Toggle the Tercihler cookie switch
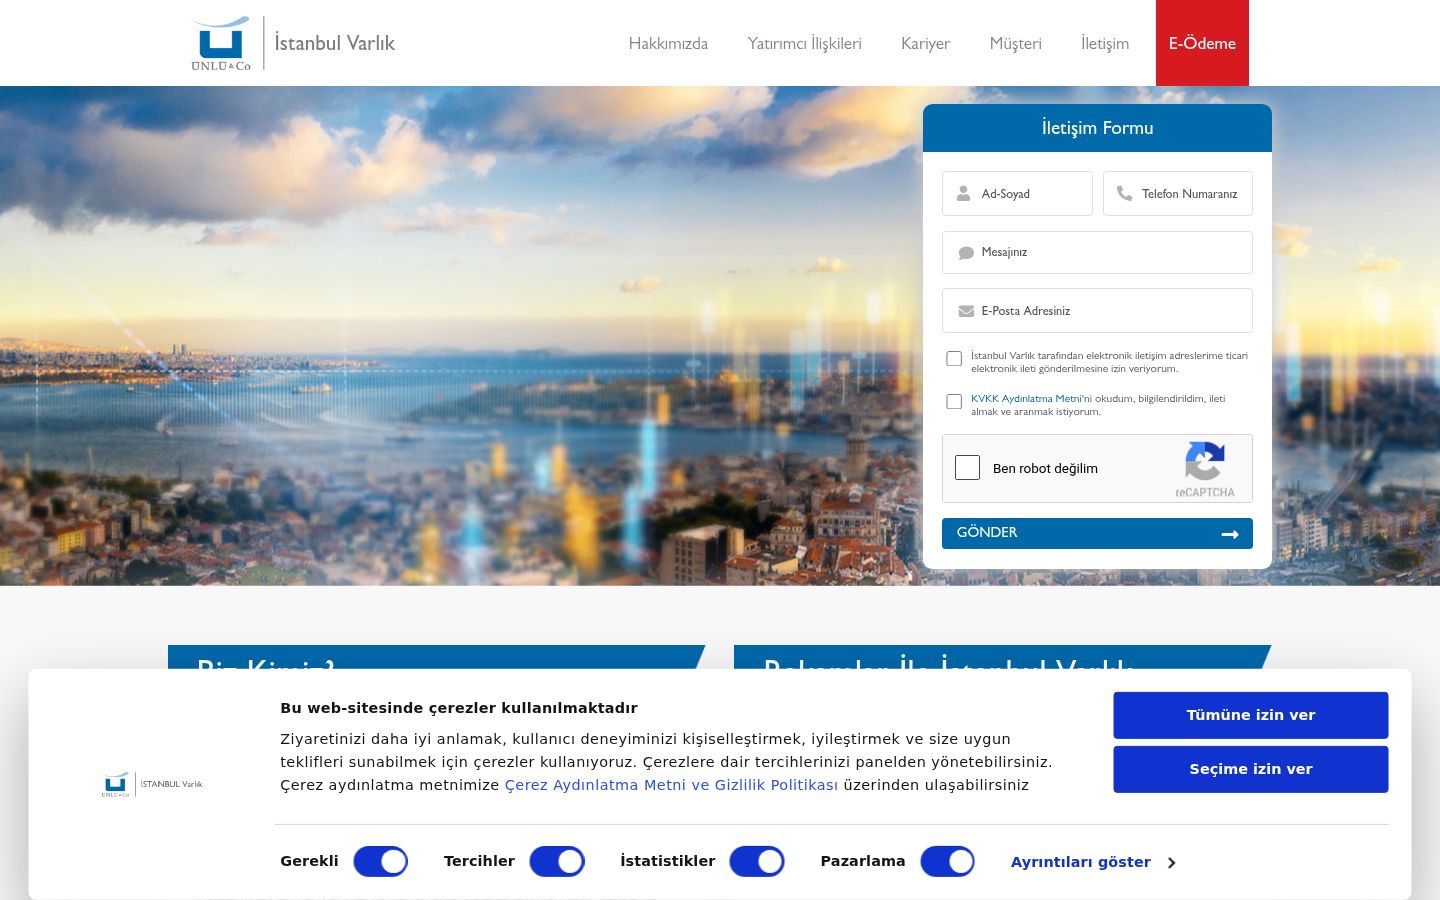This screenshot has height=900, width=1440. pos(557,861)
